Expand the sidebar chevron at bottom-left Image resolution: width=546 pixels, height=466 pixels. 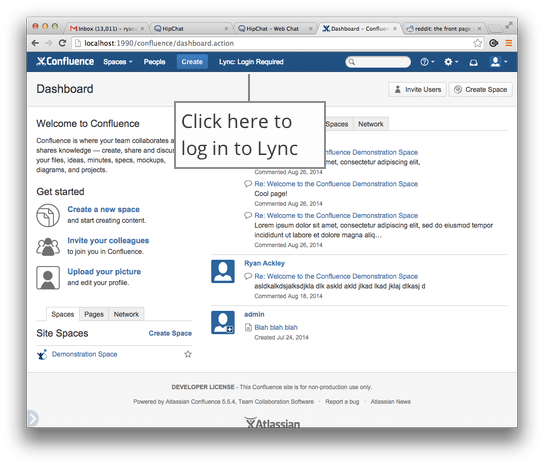(x=33, y=418)
